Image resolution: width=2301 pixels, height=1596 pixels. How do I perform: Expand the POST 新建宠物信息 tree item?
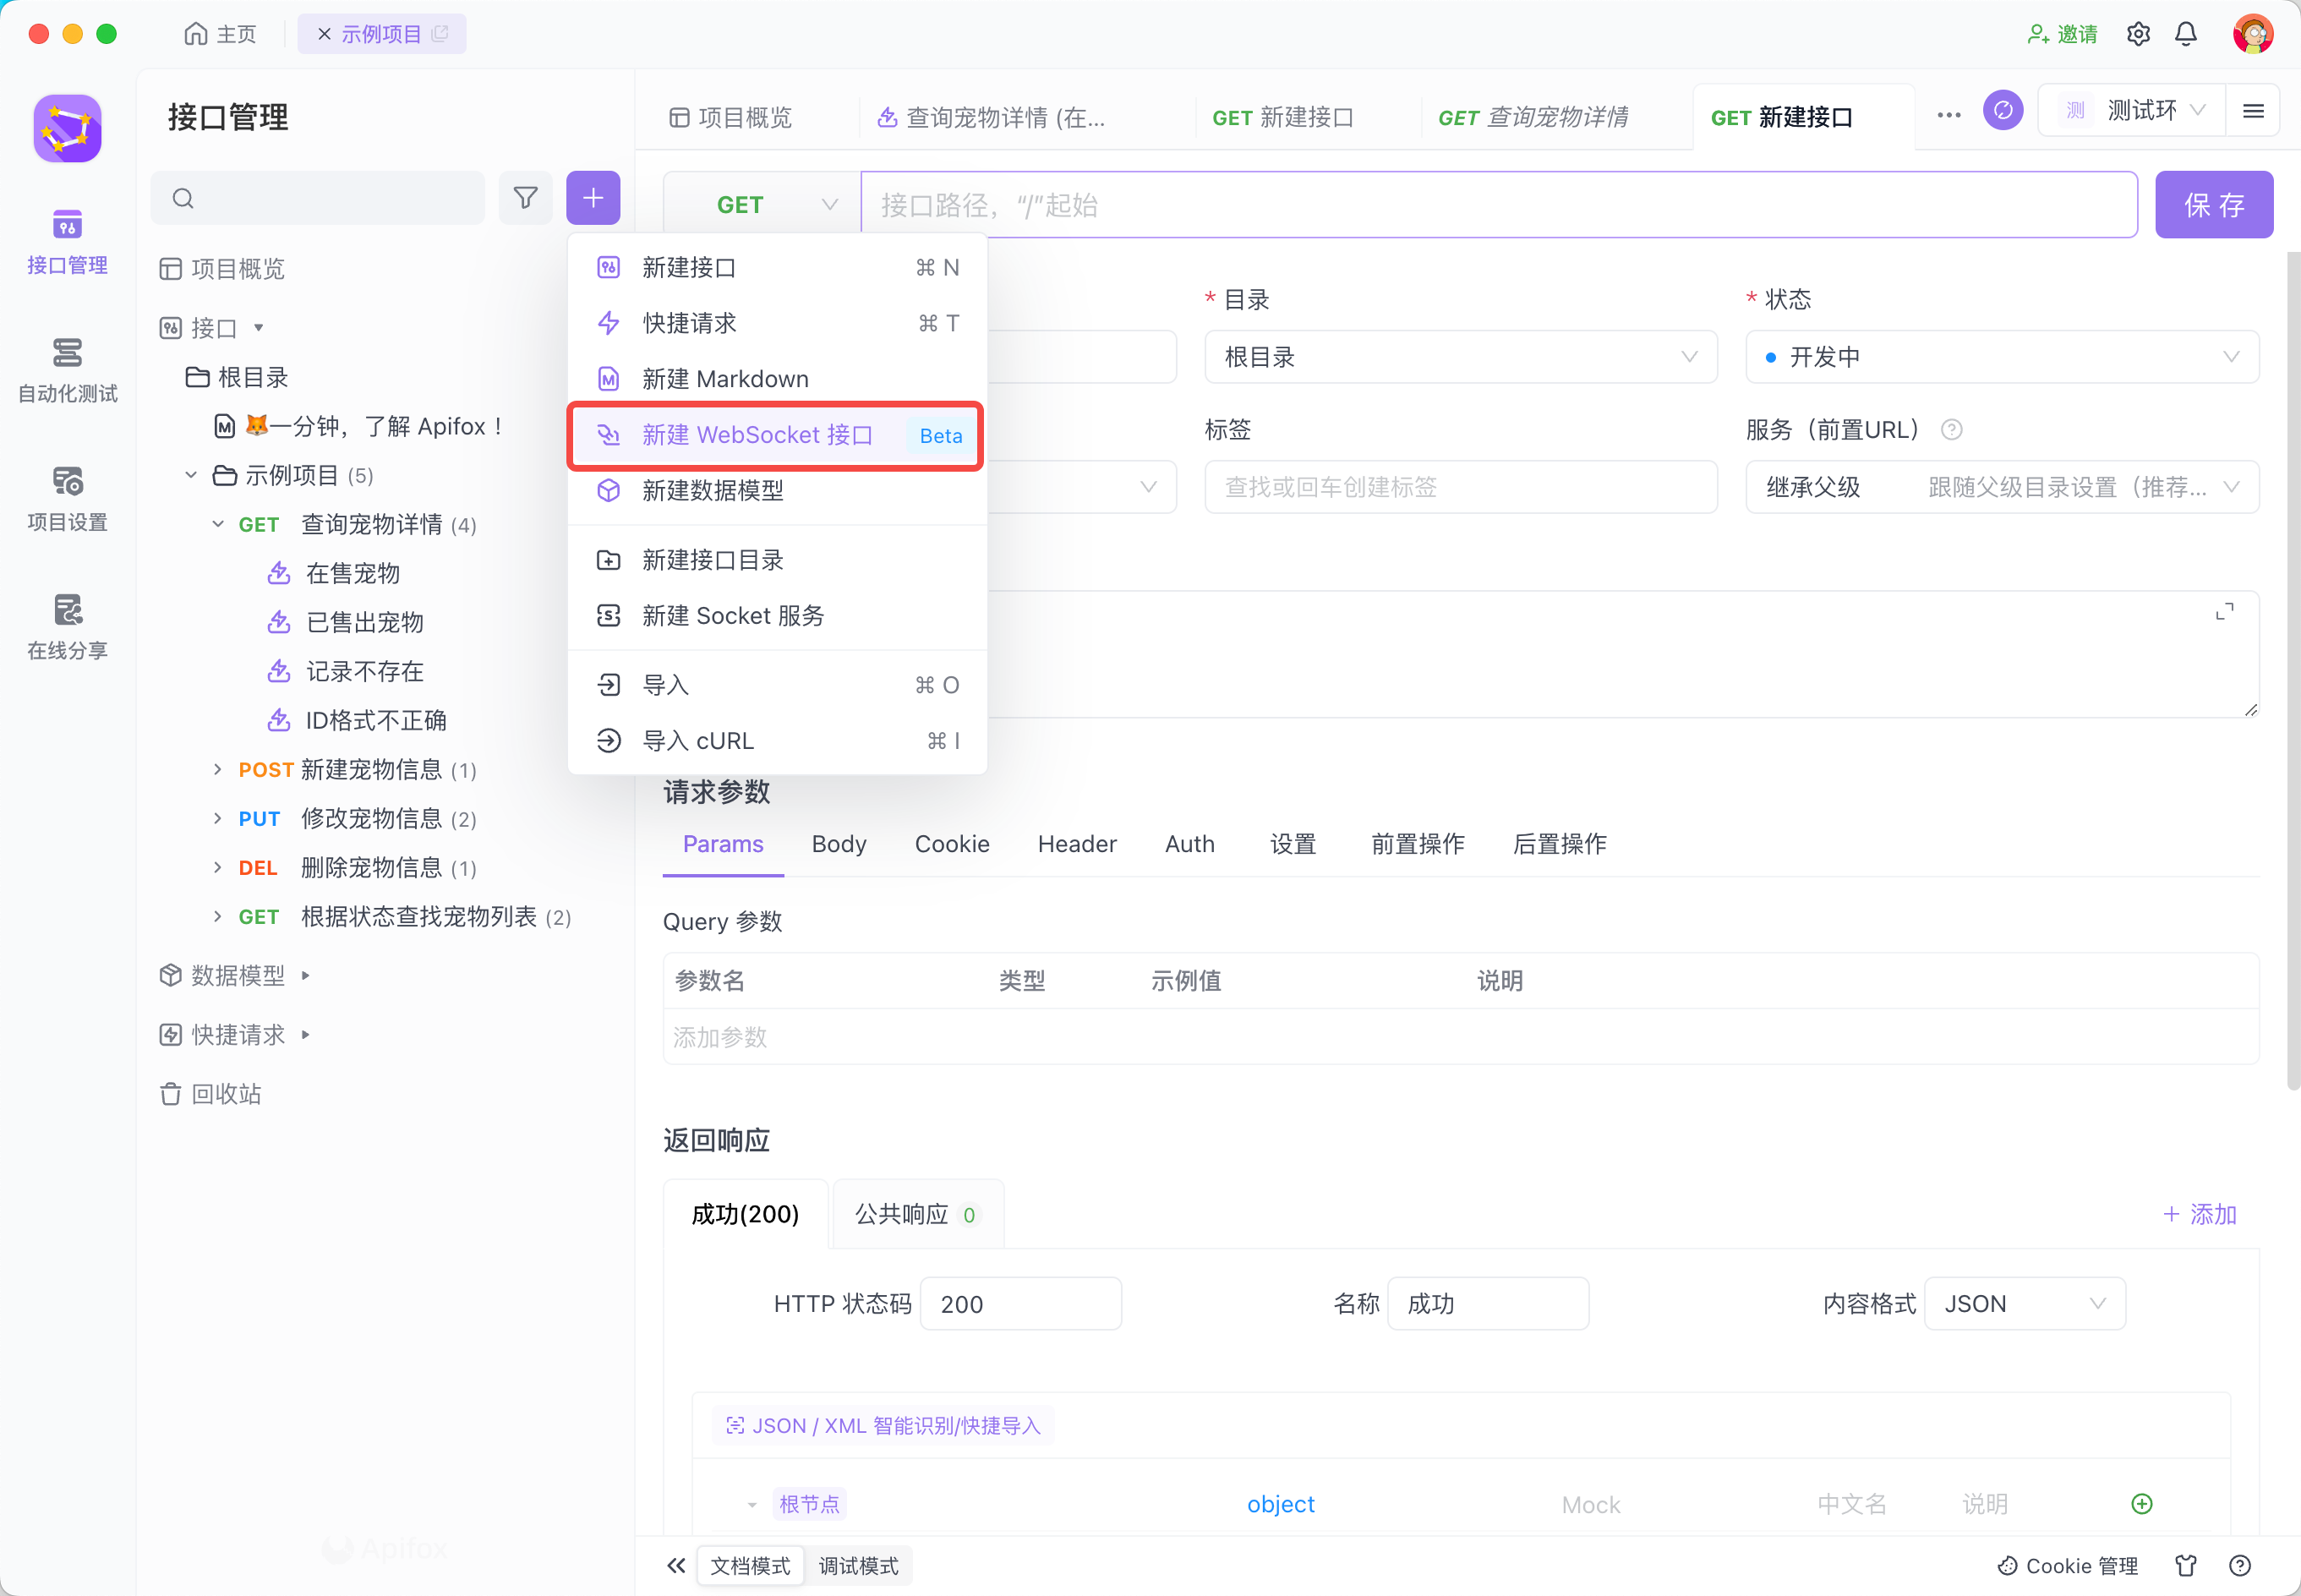tap(218, 769)
